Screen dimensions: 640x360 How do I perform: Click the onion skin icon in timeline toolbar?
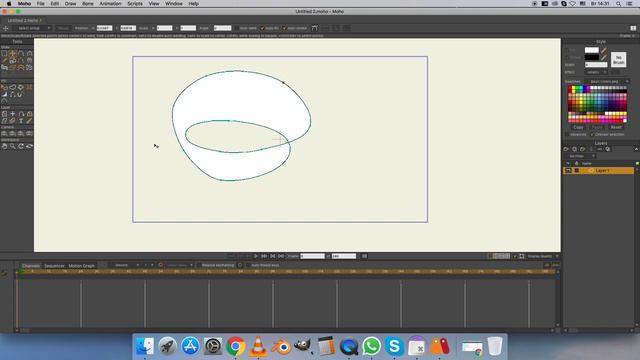click(160, 265)
